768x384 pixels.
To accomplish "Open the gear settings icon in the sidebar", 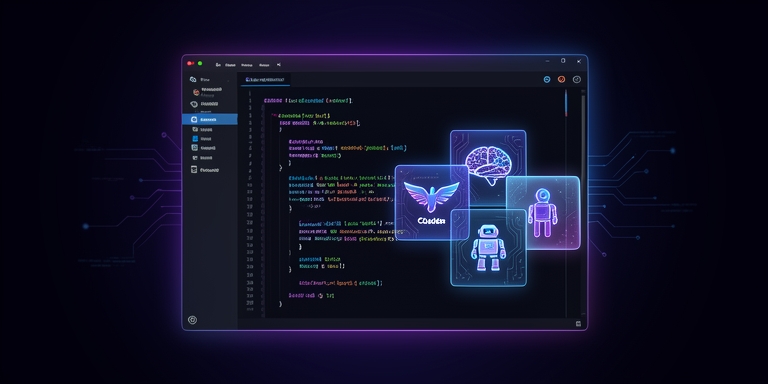I will click(192, 320).
